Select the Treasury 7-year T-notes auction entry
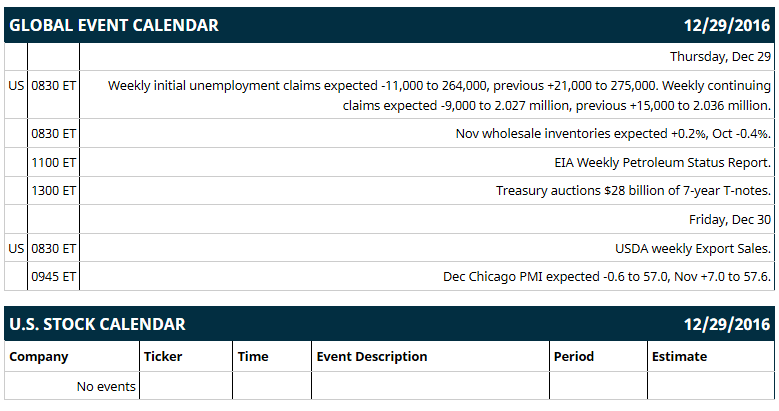This screenshot has height=411, width=779. click(633, 191)
